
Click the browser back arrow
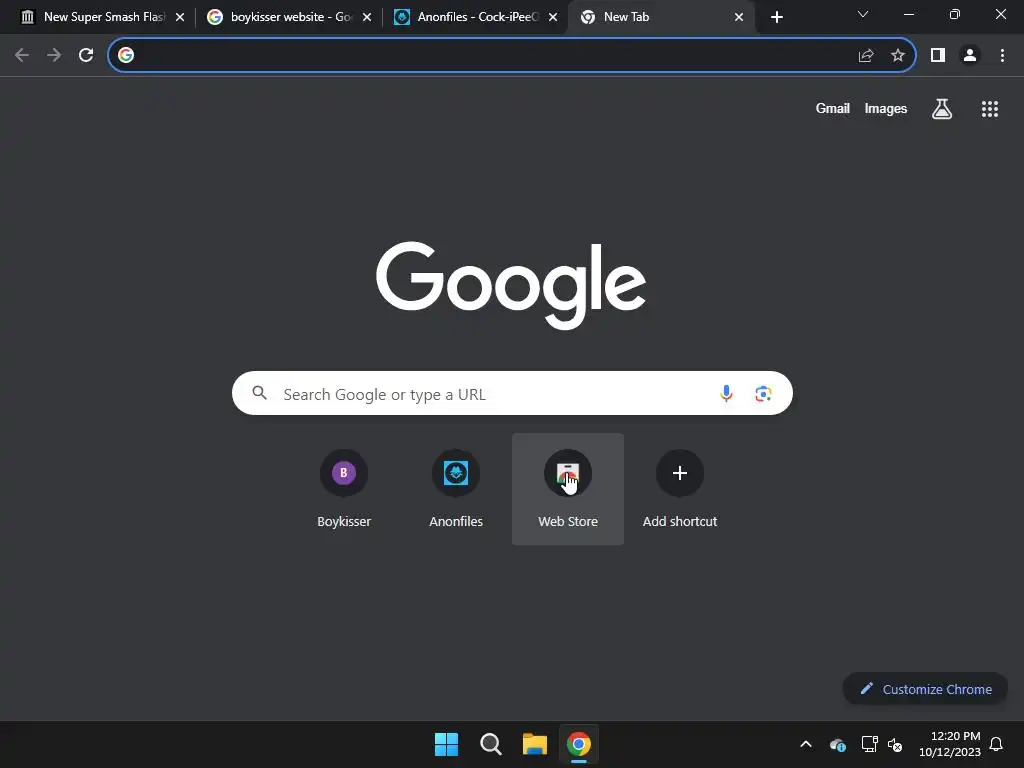click(x=22, y=56)
